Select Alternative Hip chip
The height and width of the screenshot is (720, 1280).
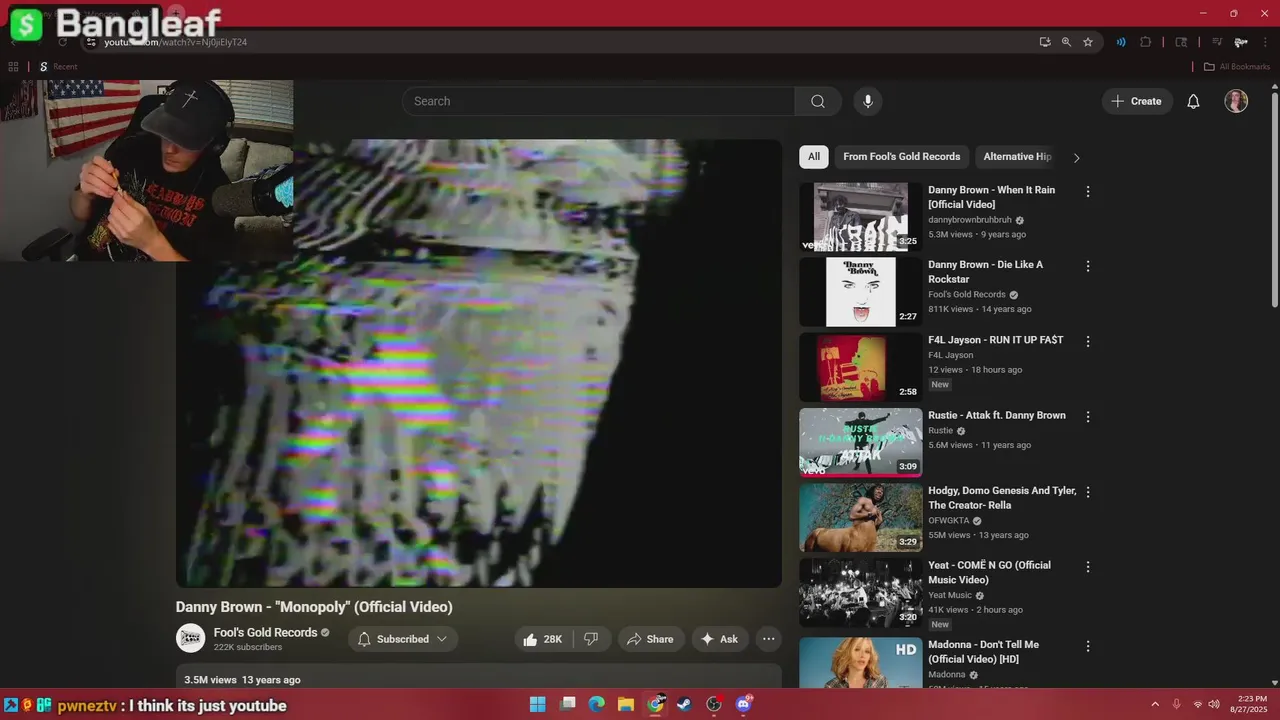tap(1017, 157)
